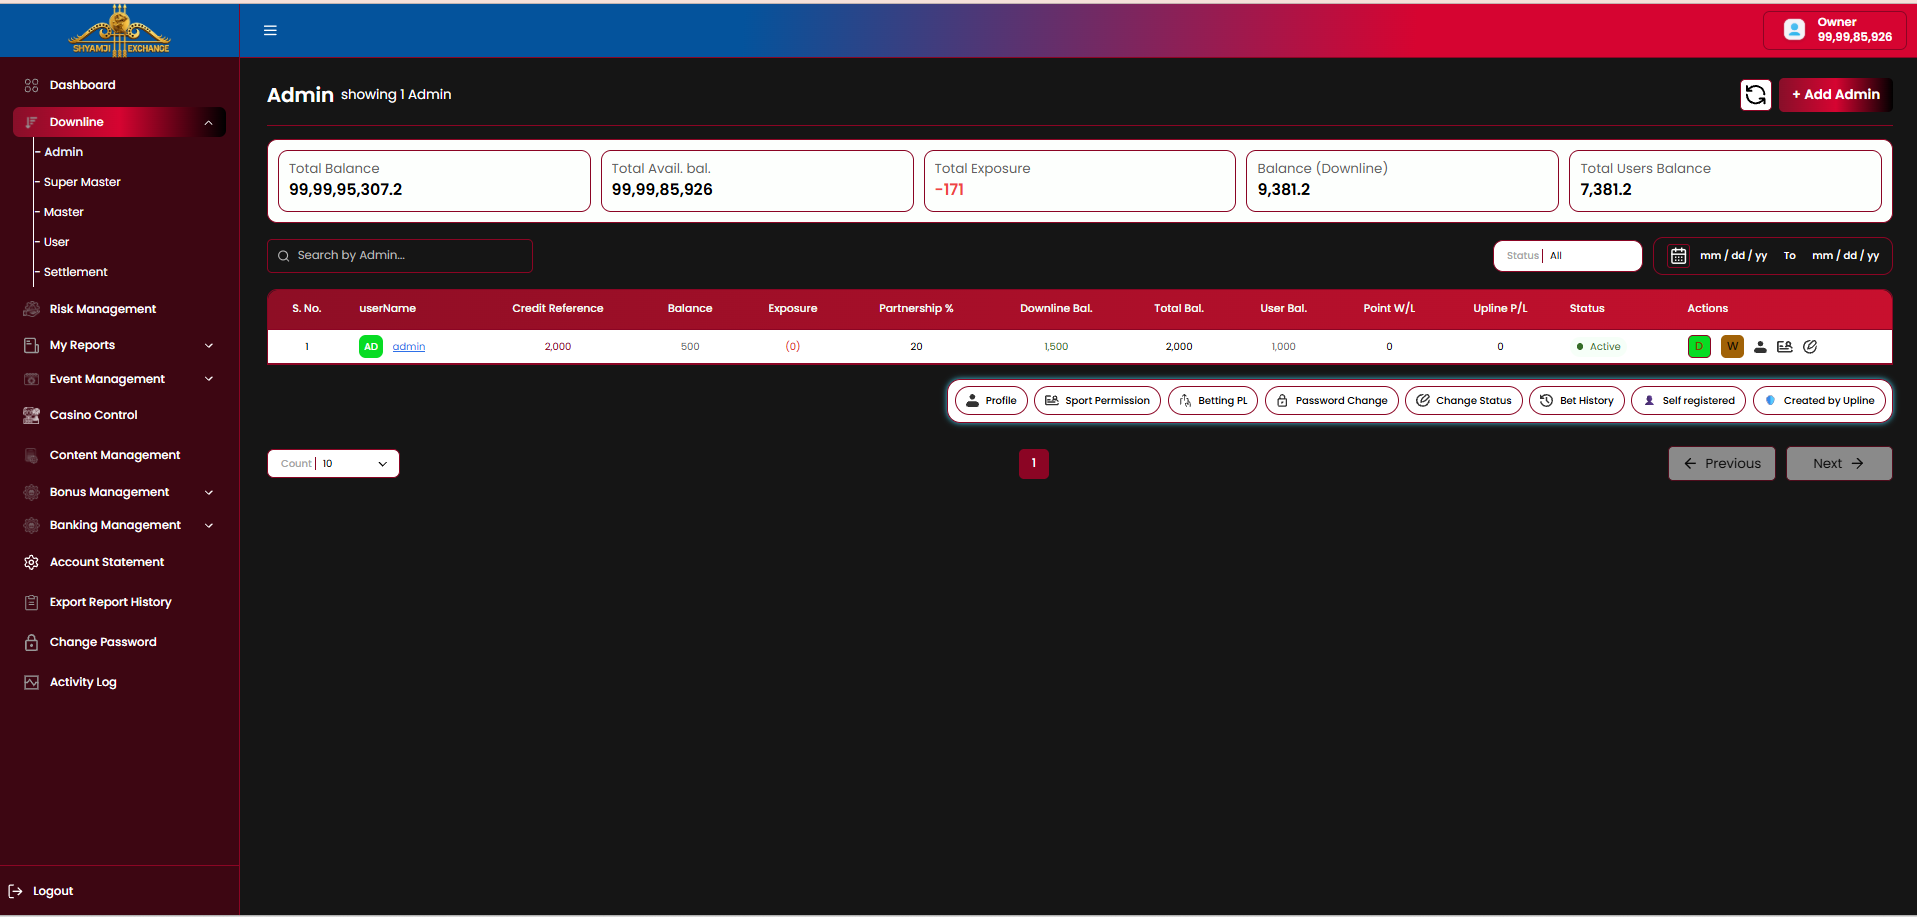Viewport: 1917px width, 917px height.
Task: Click the search magnifier icon
Action: click(x=284, y=256)
